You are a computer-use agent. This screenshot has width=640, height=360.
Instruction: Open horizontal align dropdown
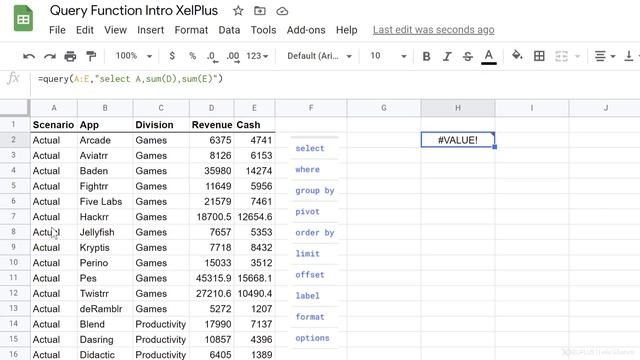point(605,56)
